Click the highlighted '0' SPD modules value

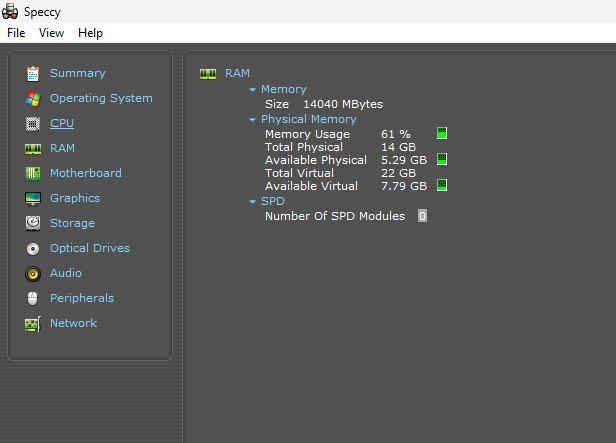tap(422, 216)
